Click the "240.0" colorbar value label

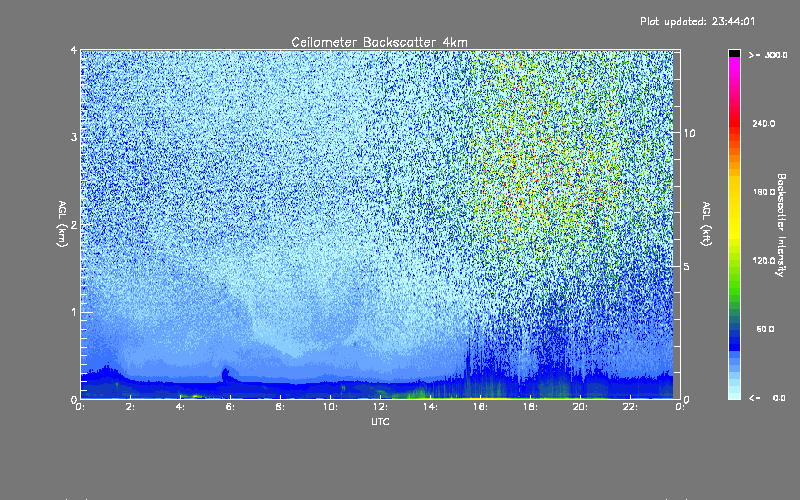pyautogui.click(x=764, y=123)
